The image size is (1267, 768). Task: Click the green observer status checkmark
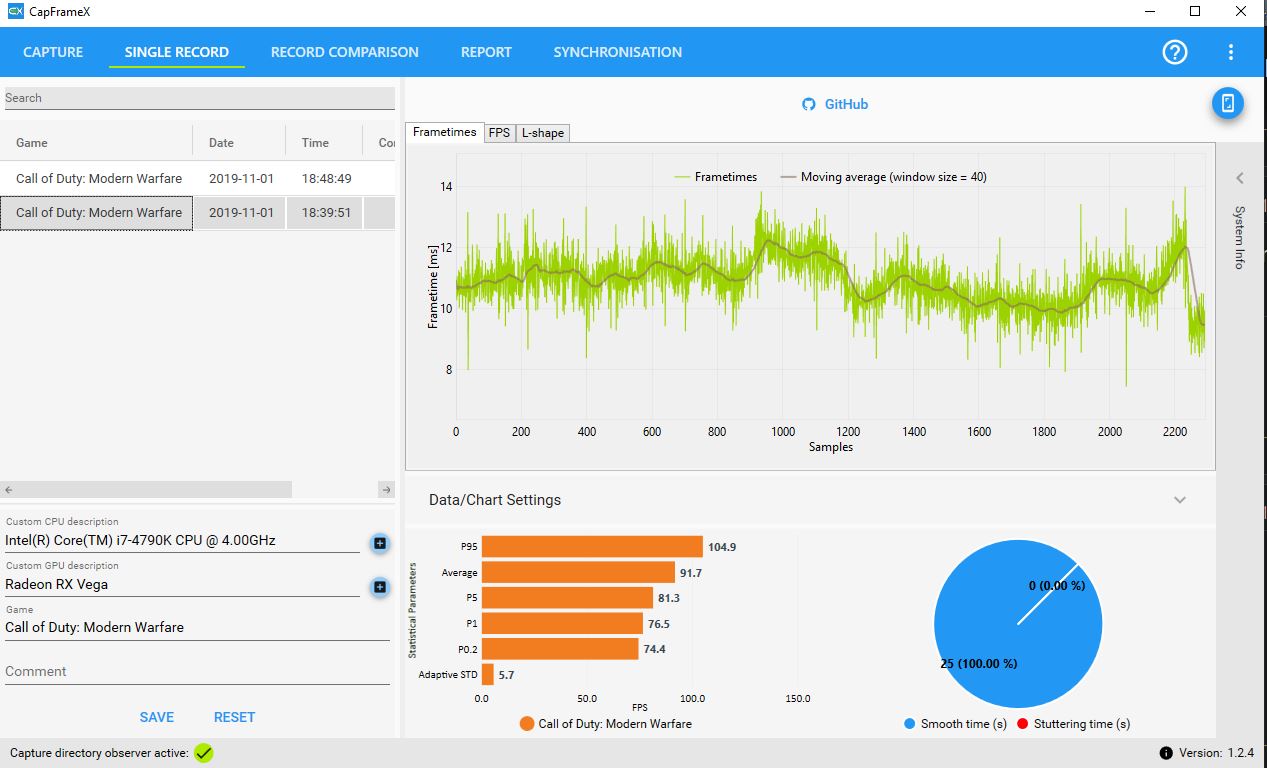(x=204, y=753)
